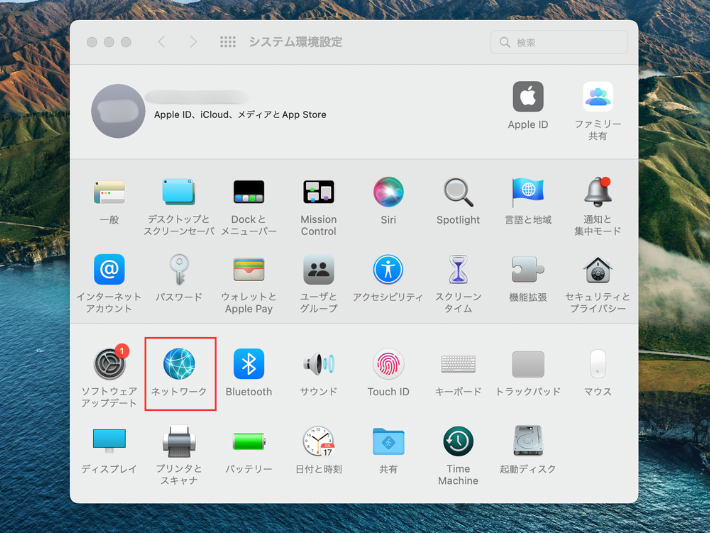Go forward with the right chevron
Viewport: 710px width, 533px height.
pyautogui.click(x=193, y=42)
